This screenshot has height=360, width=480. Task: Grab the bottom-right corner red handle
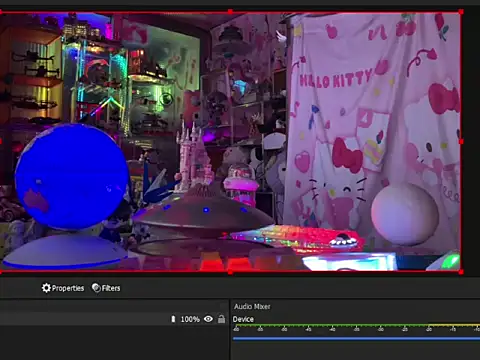pyautogui.click(x=461, y=272)
